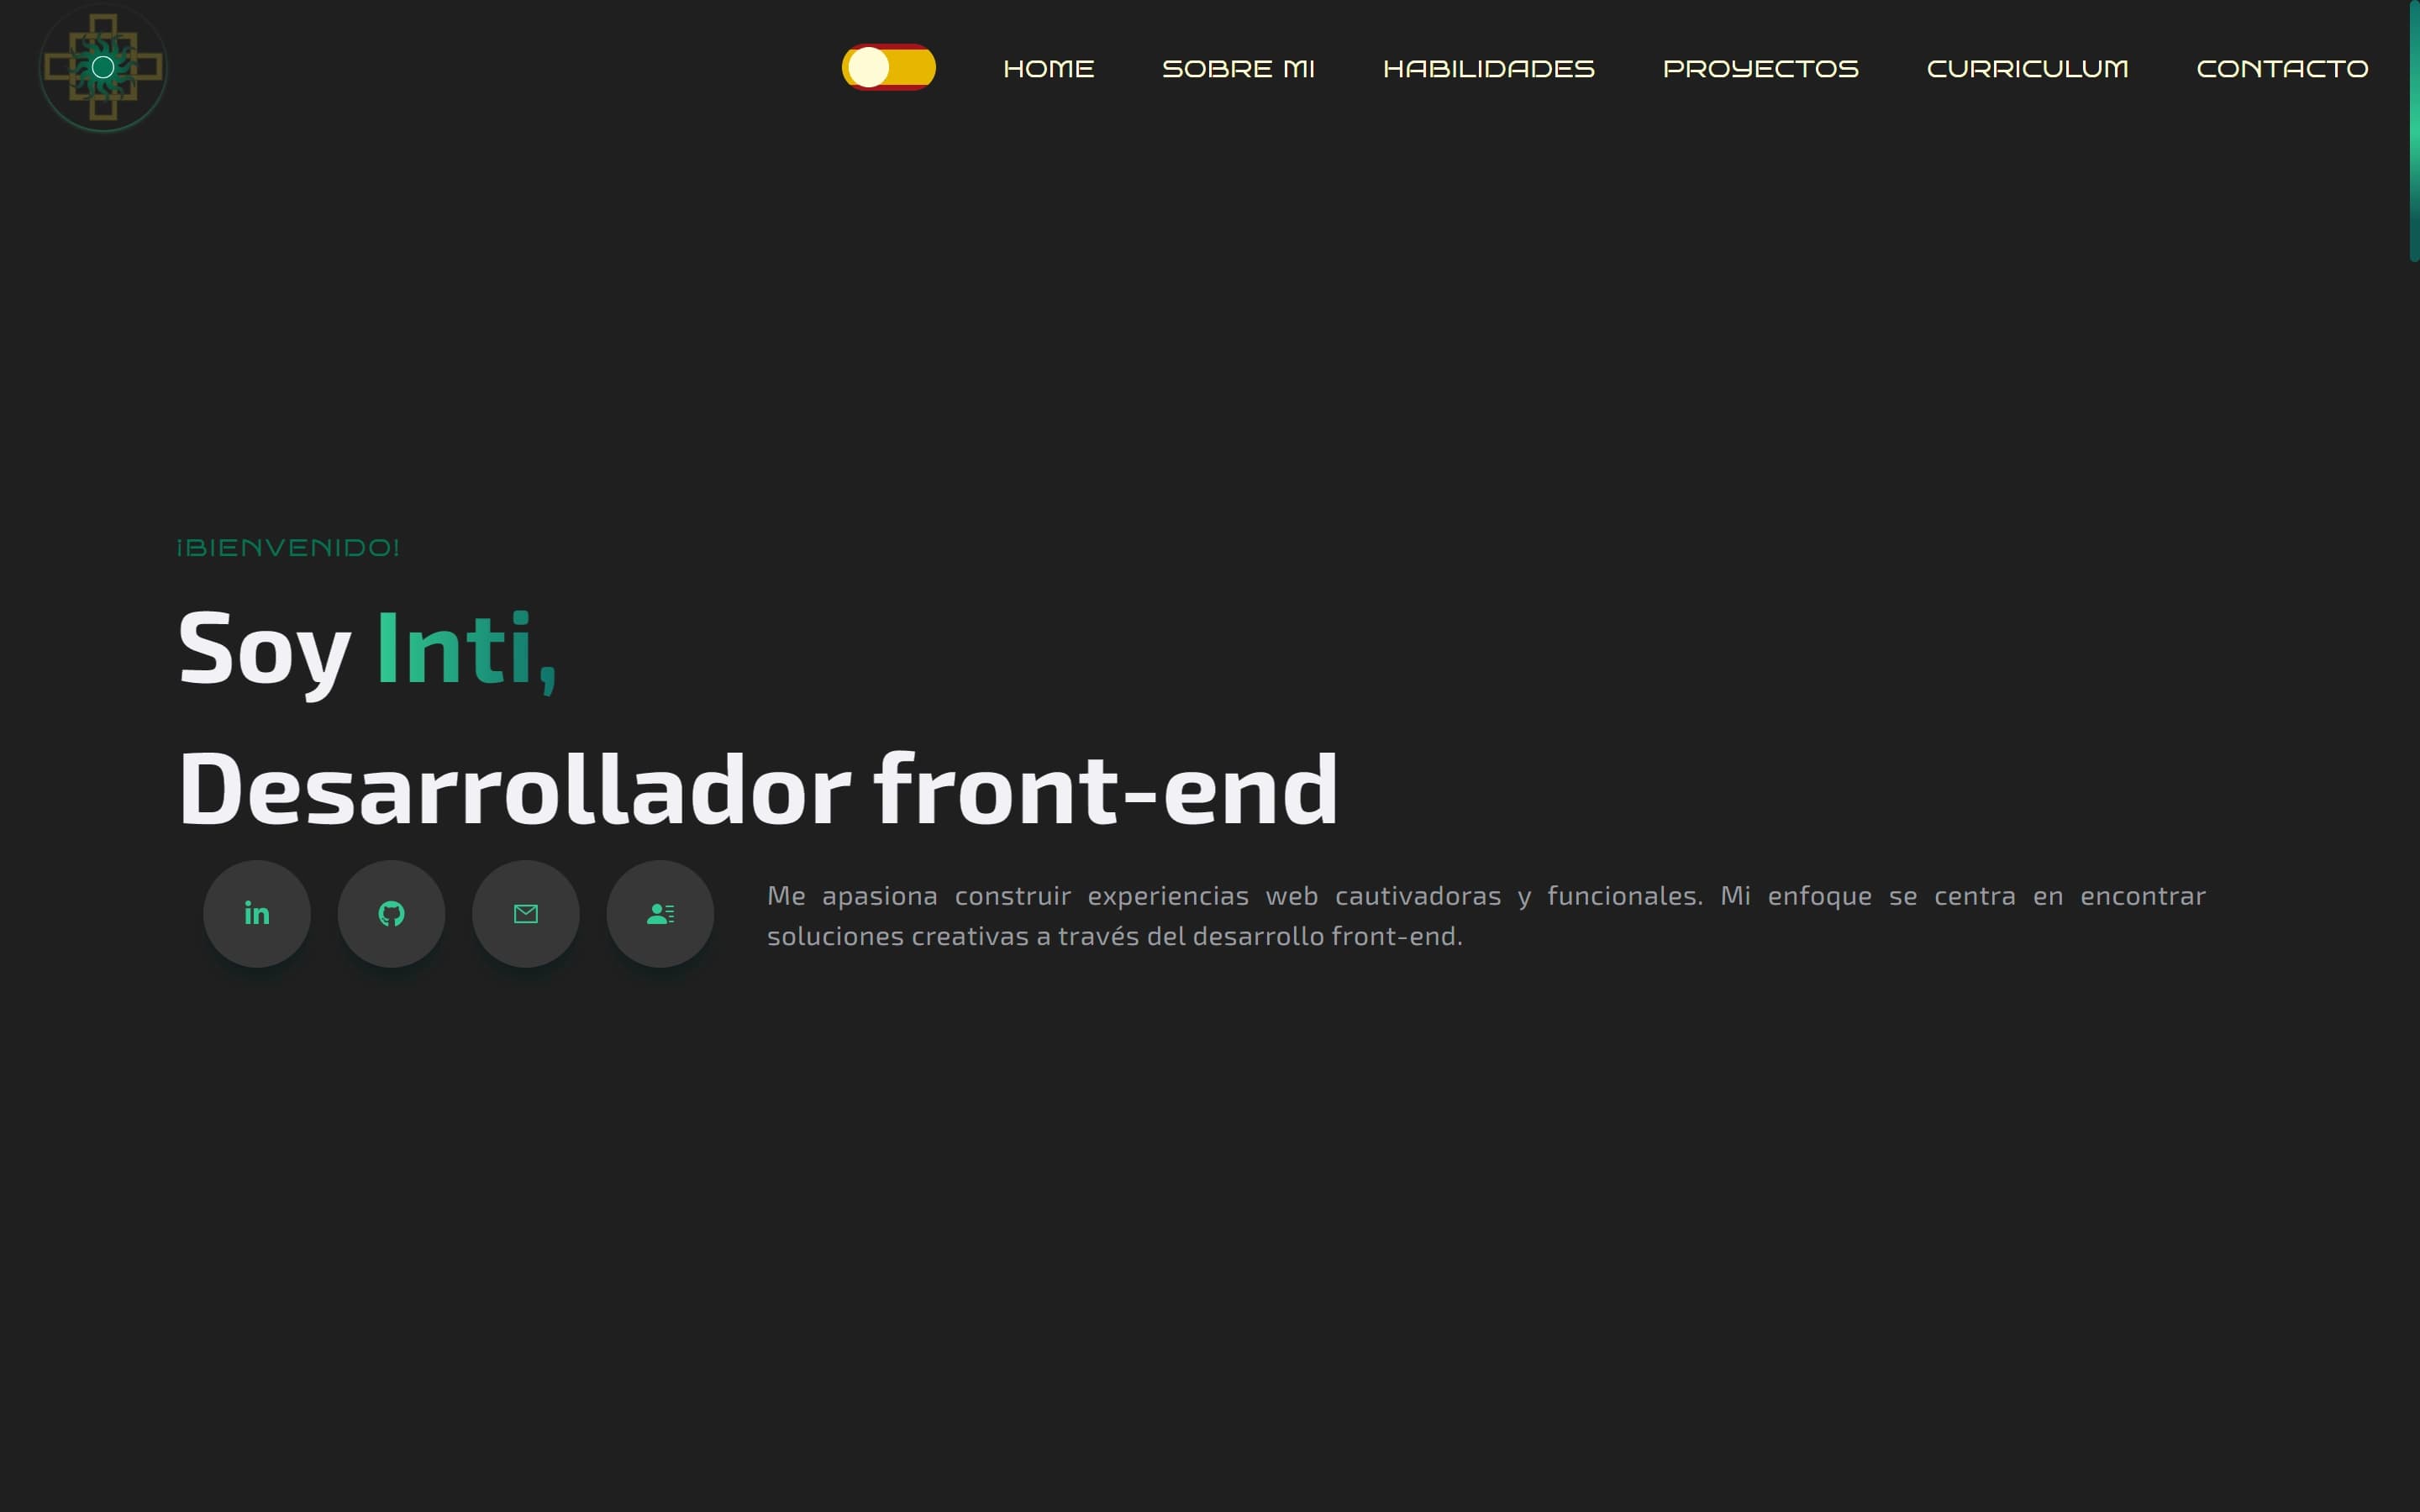Click the social media group icon
The width and height of the screenshot is (2420, 1512).
[659, 913]
